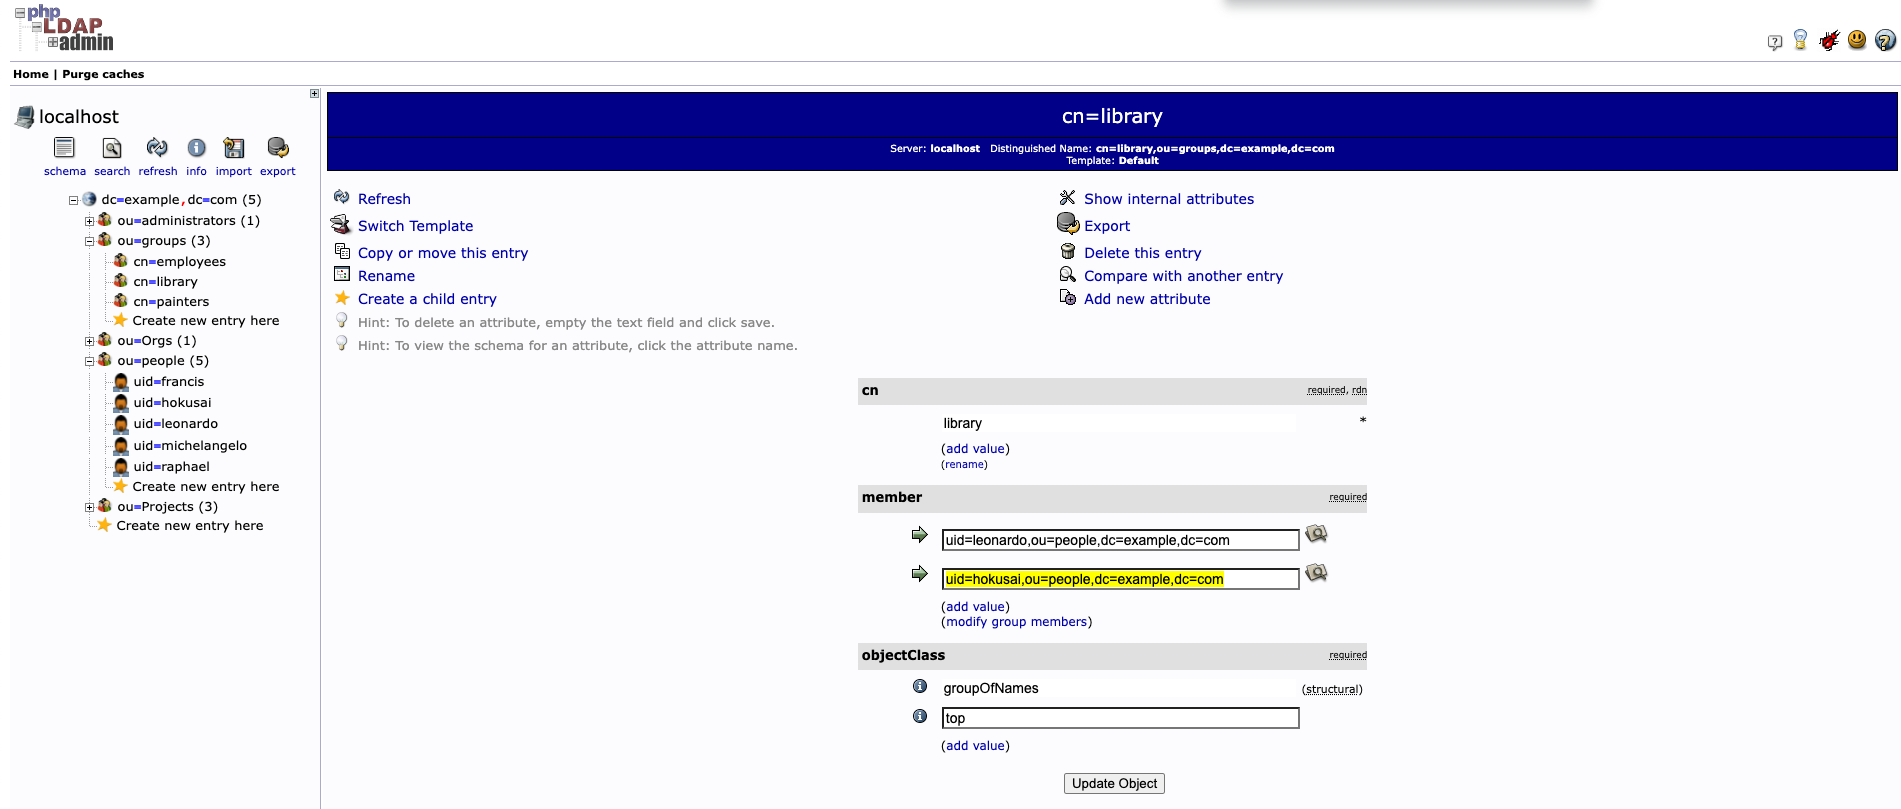Image resolution: width=1901 pixels, height=809 pixels.
Task: Select cn=library in the tree
Action: pyautogui.click(x=165, y=282)
